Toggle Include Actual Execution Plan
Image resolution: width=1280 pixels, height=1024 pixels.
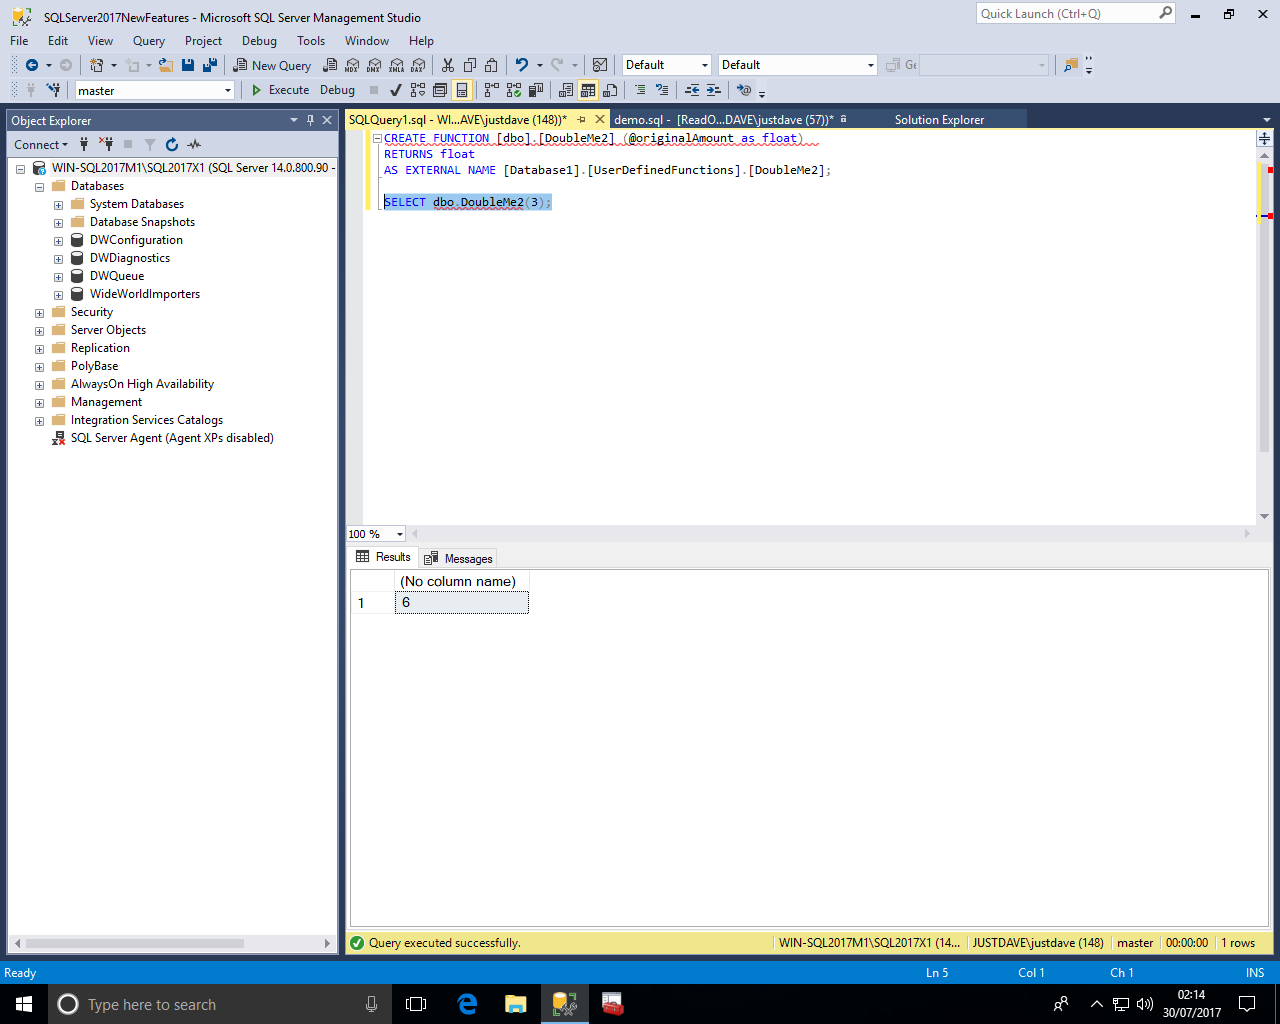click(491, 90)
